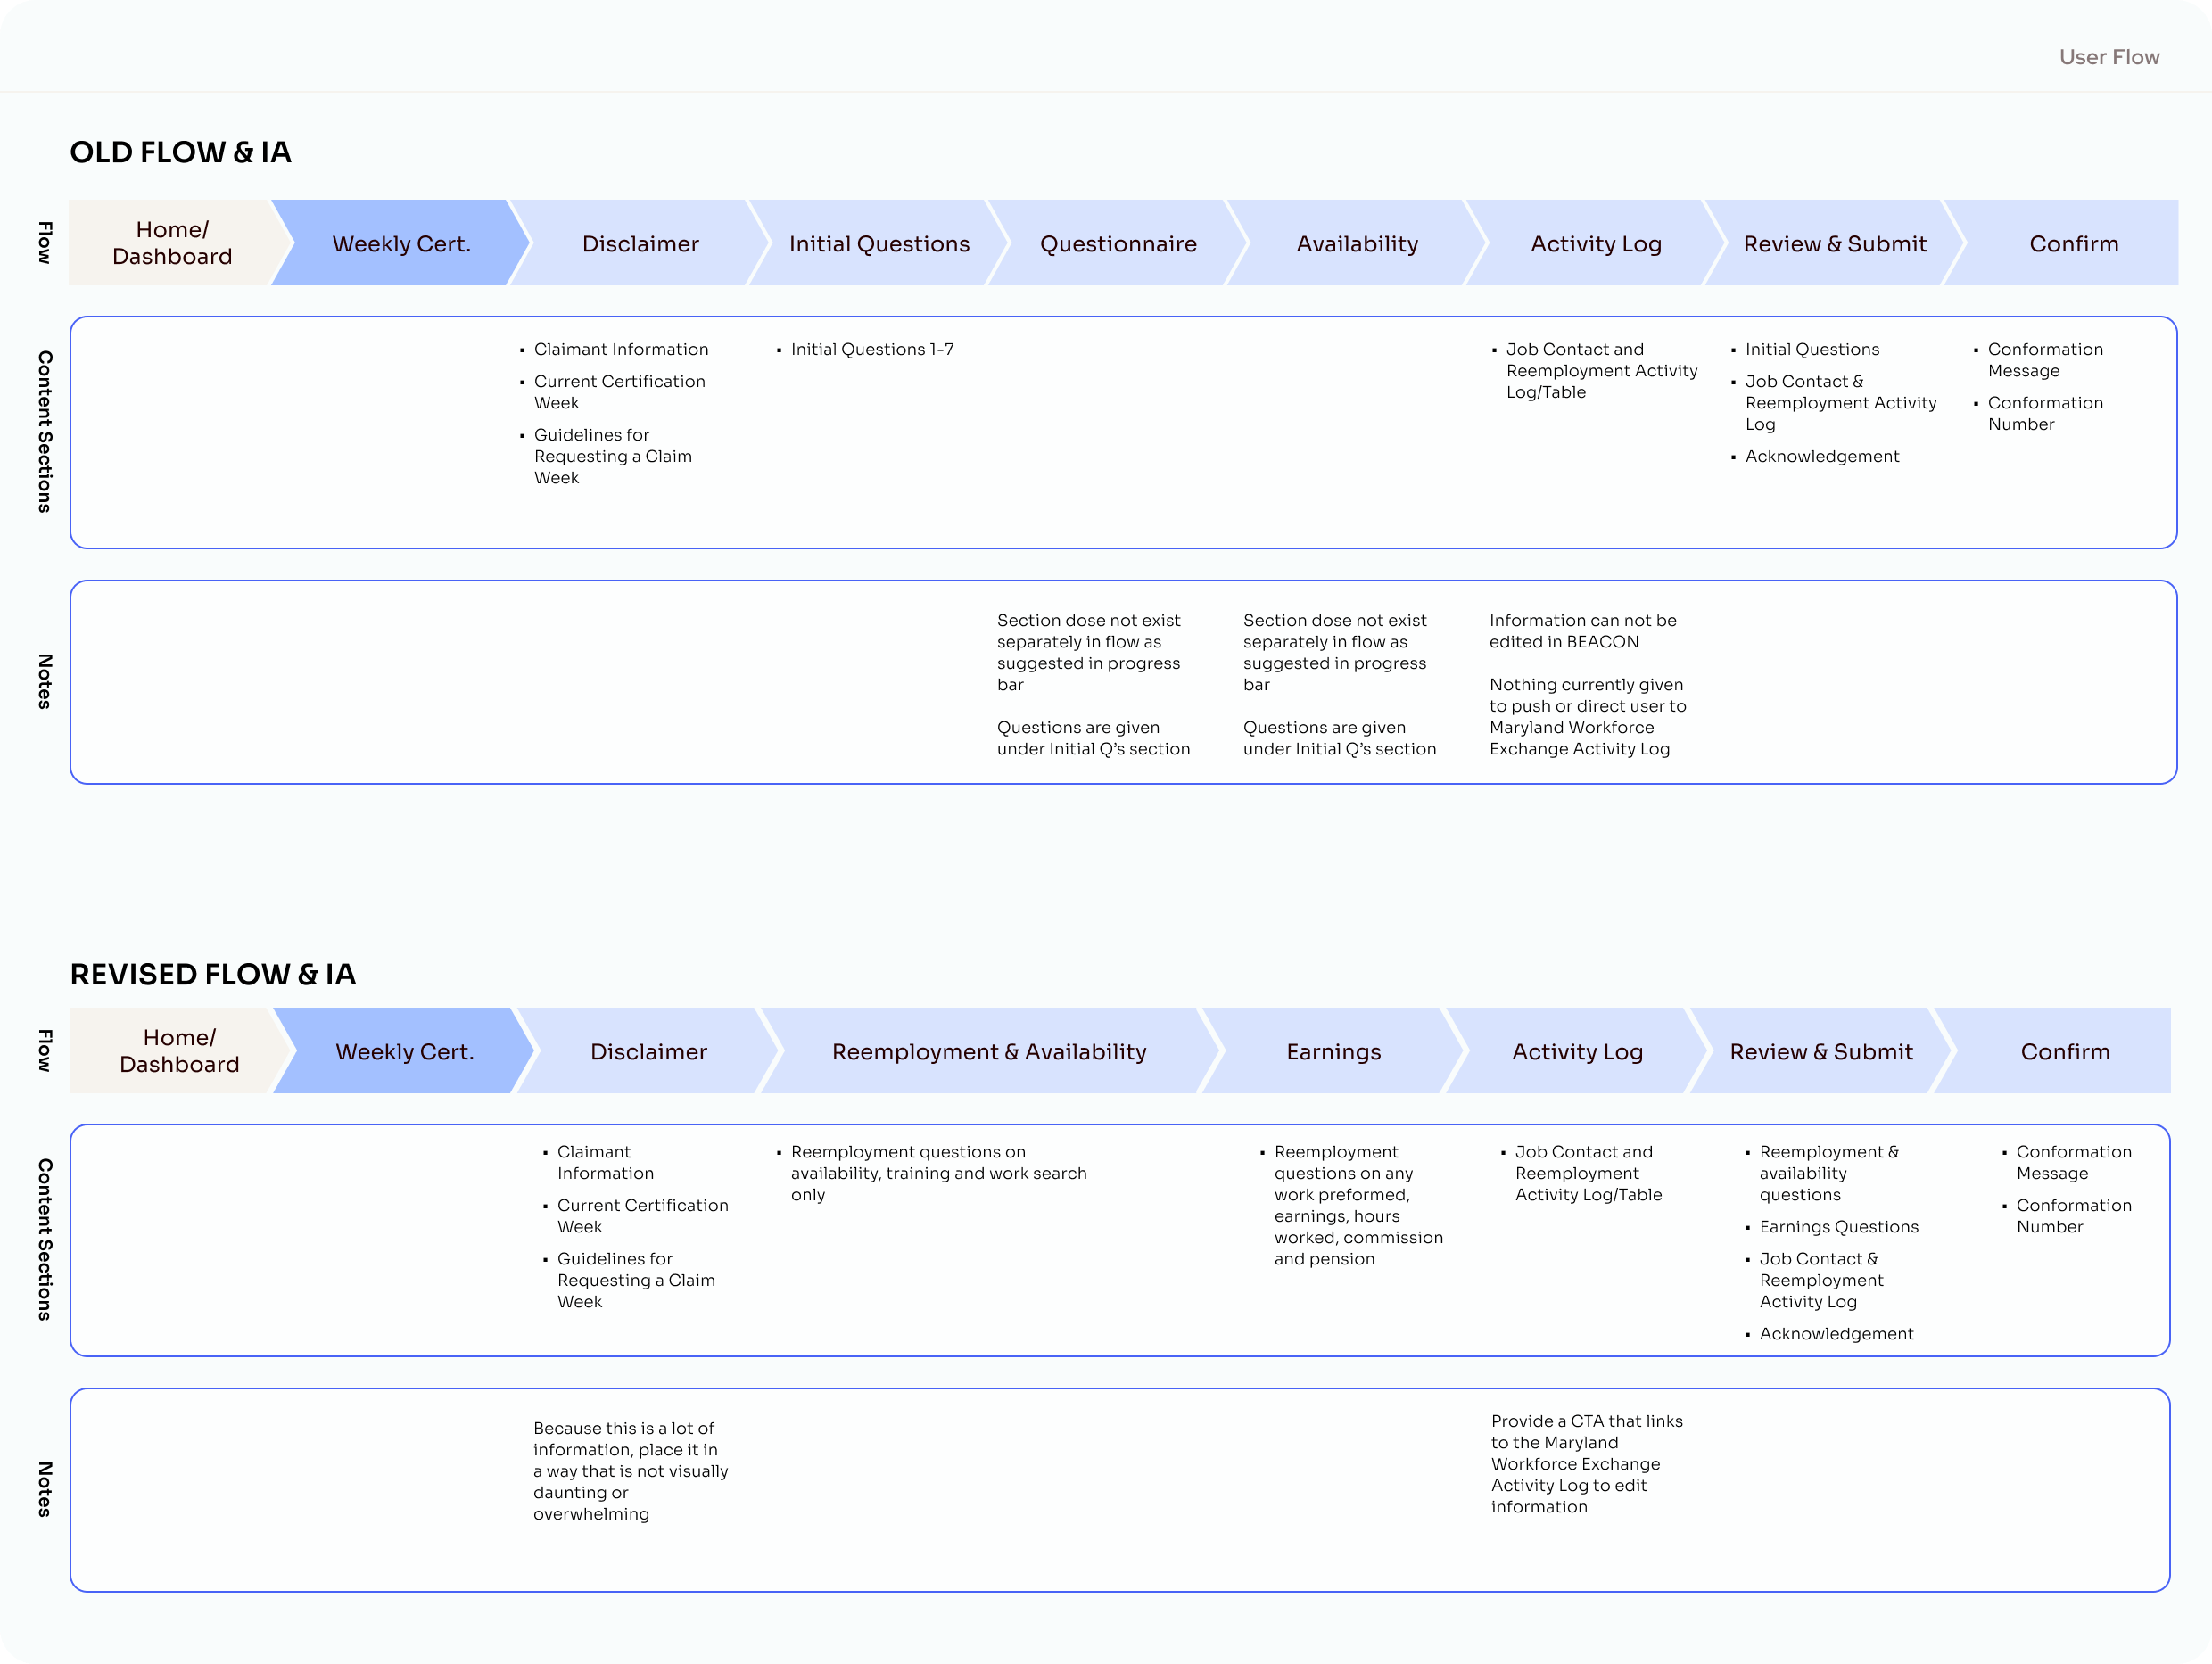Click the note about BEACON editing
2212x1664 pixels.
coord(1582,631)
